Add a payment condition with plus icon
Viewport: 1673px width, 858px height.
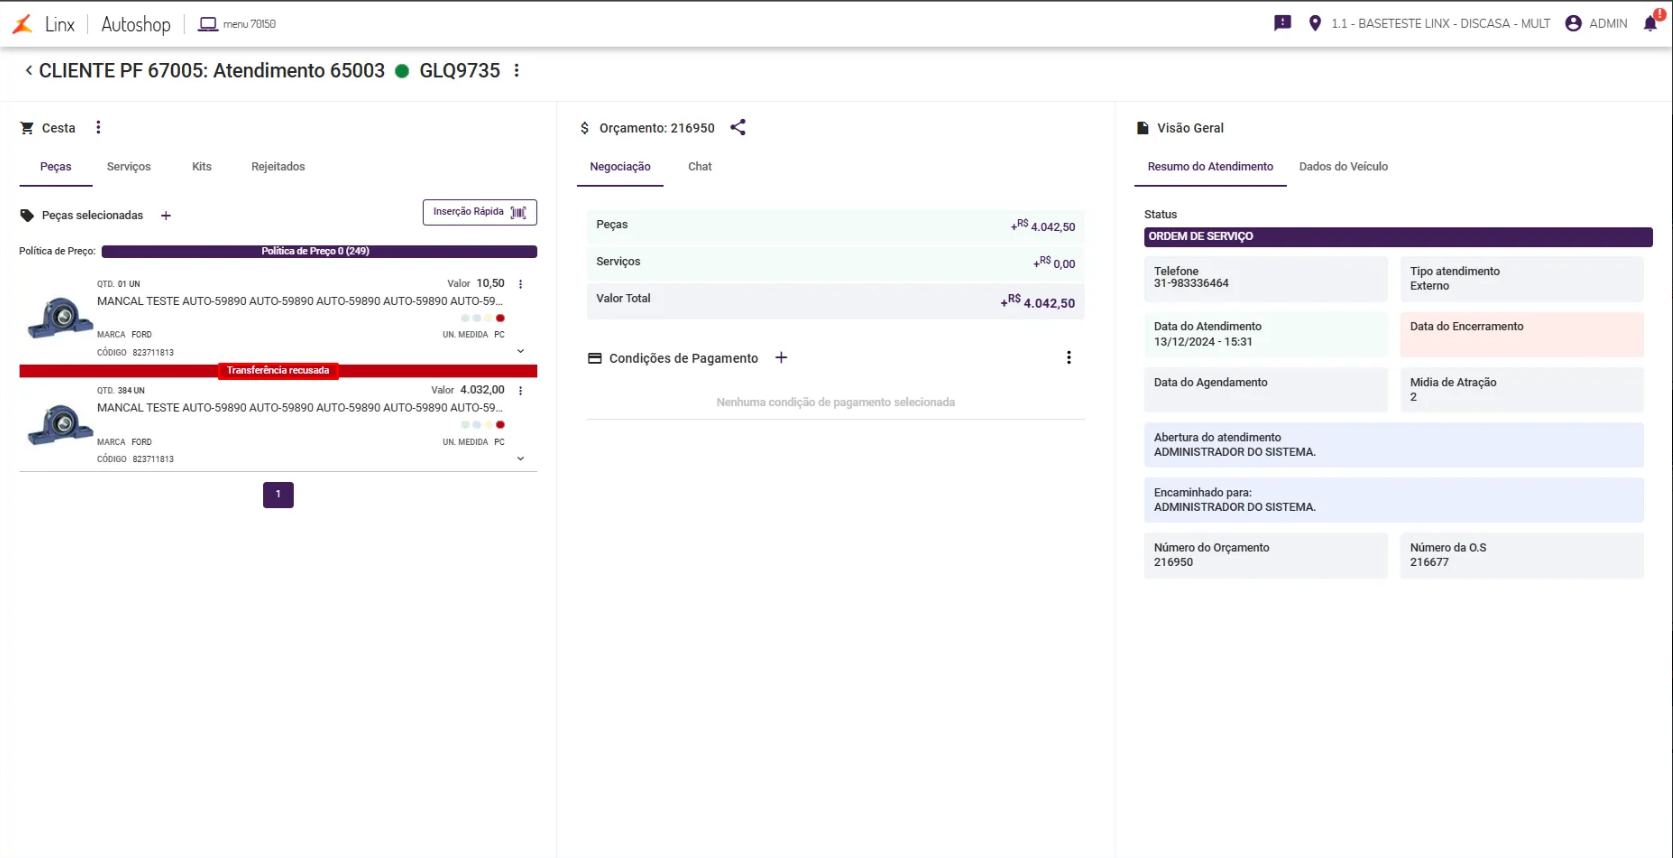781,358
